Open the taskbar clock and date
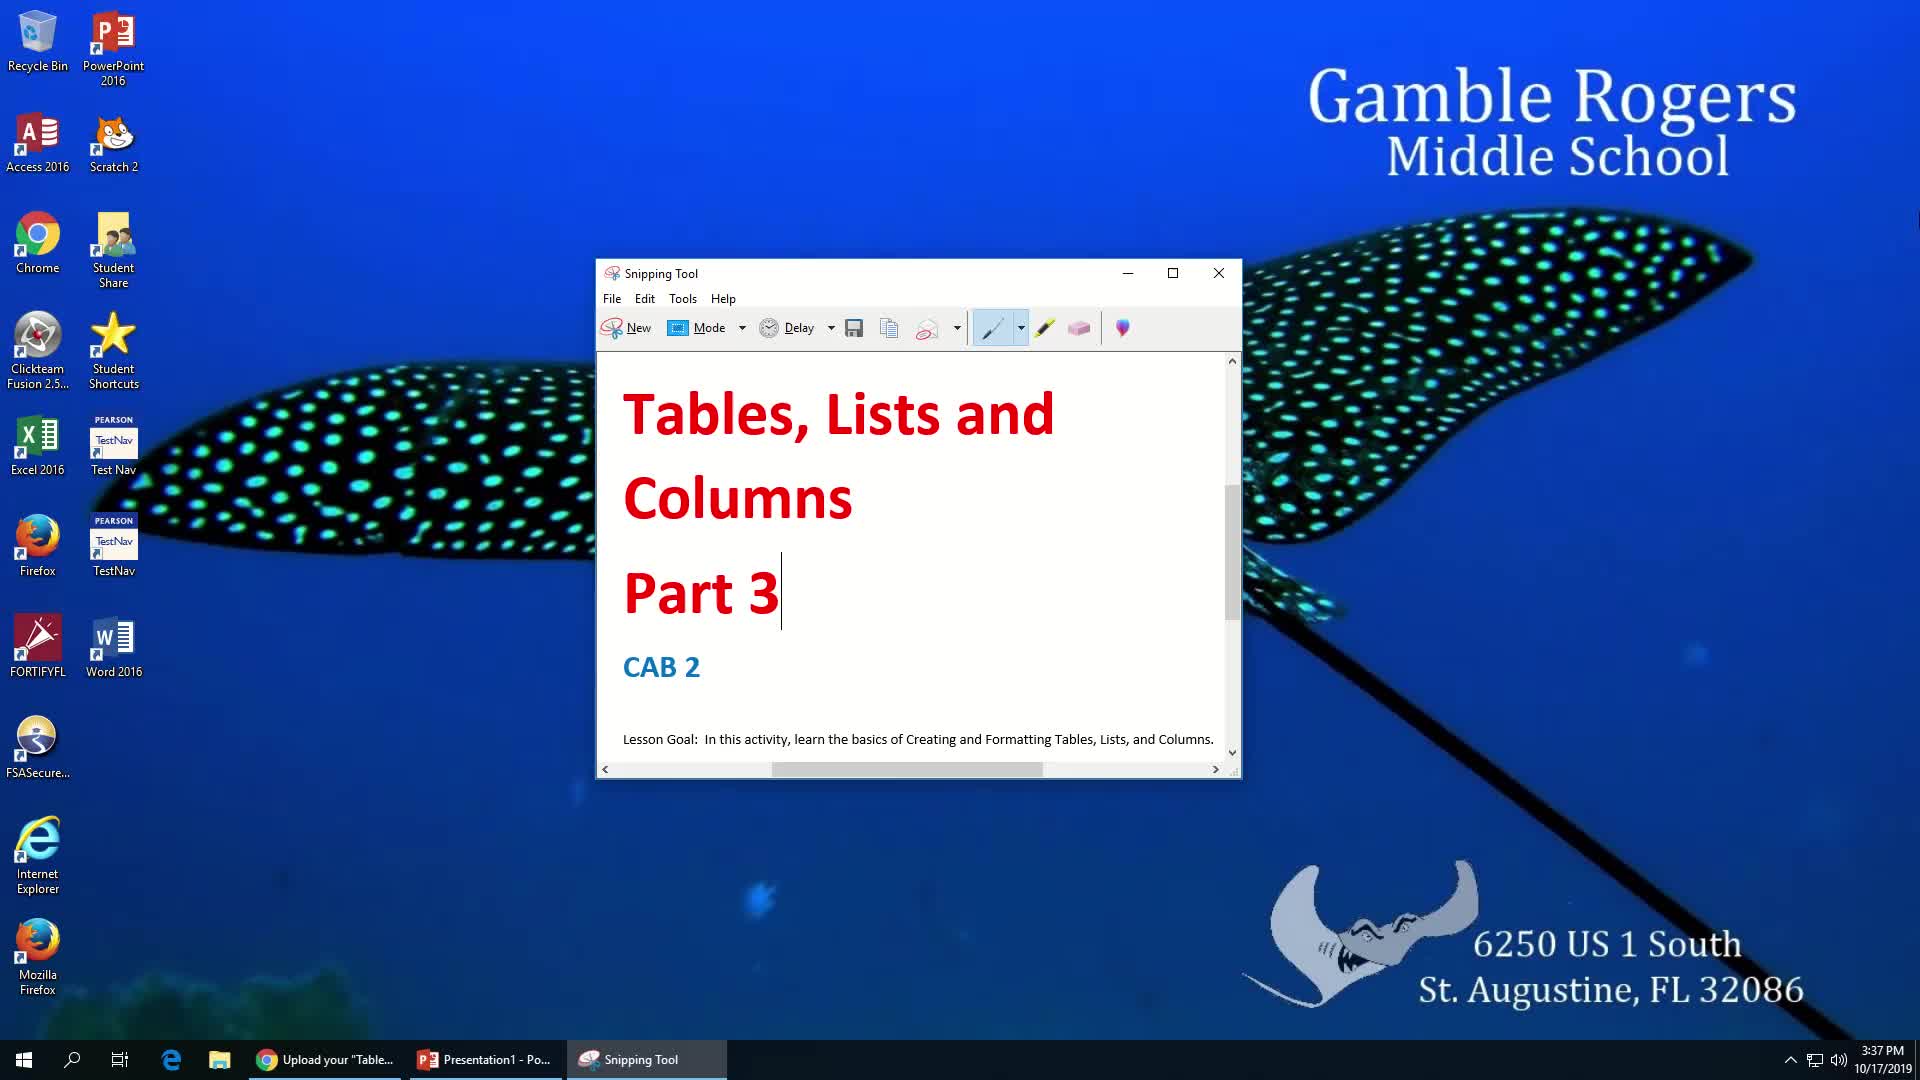 click(1883, 1060)
